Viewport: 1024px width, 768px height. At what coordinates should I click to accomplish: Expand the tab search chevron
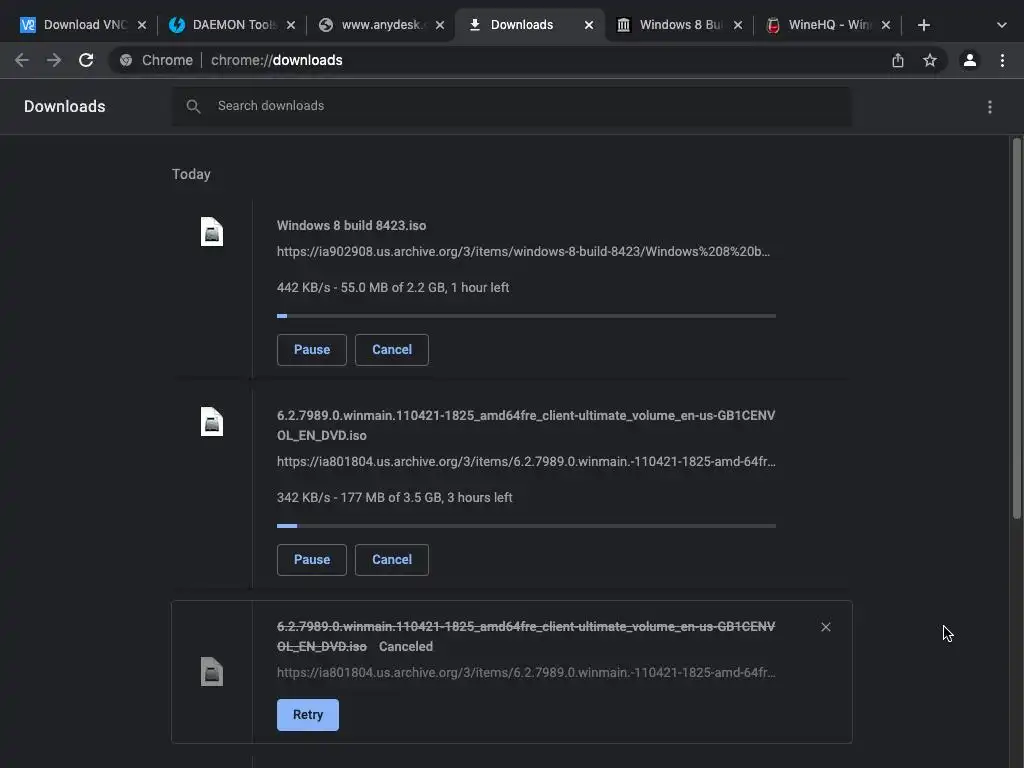1002,25
